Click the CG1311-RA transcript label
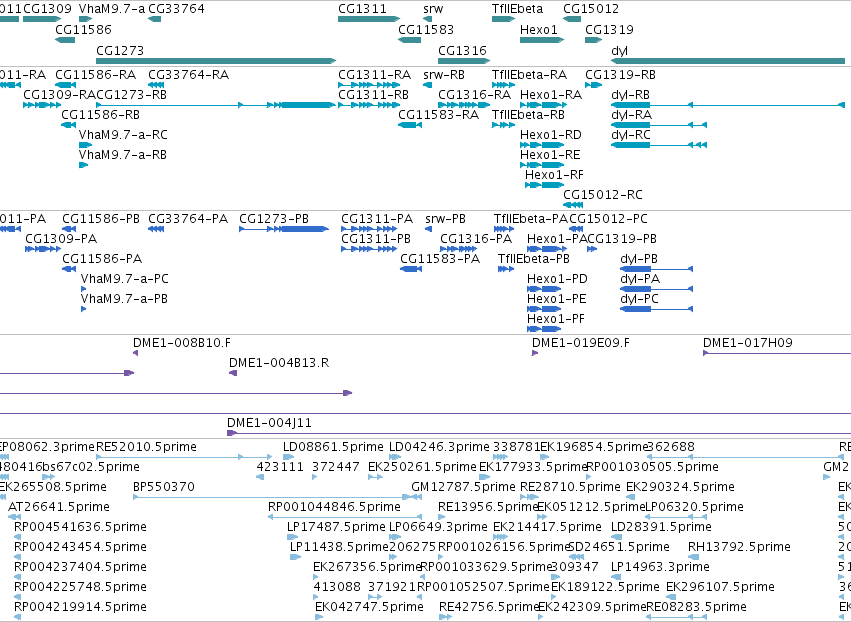This screenshot has height=622, width=851. (x=374, y=75)
